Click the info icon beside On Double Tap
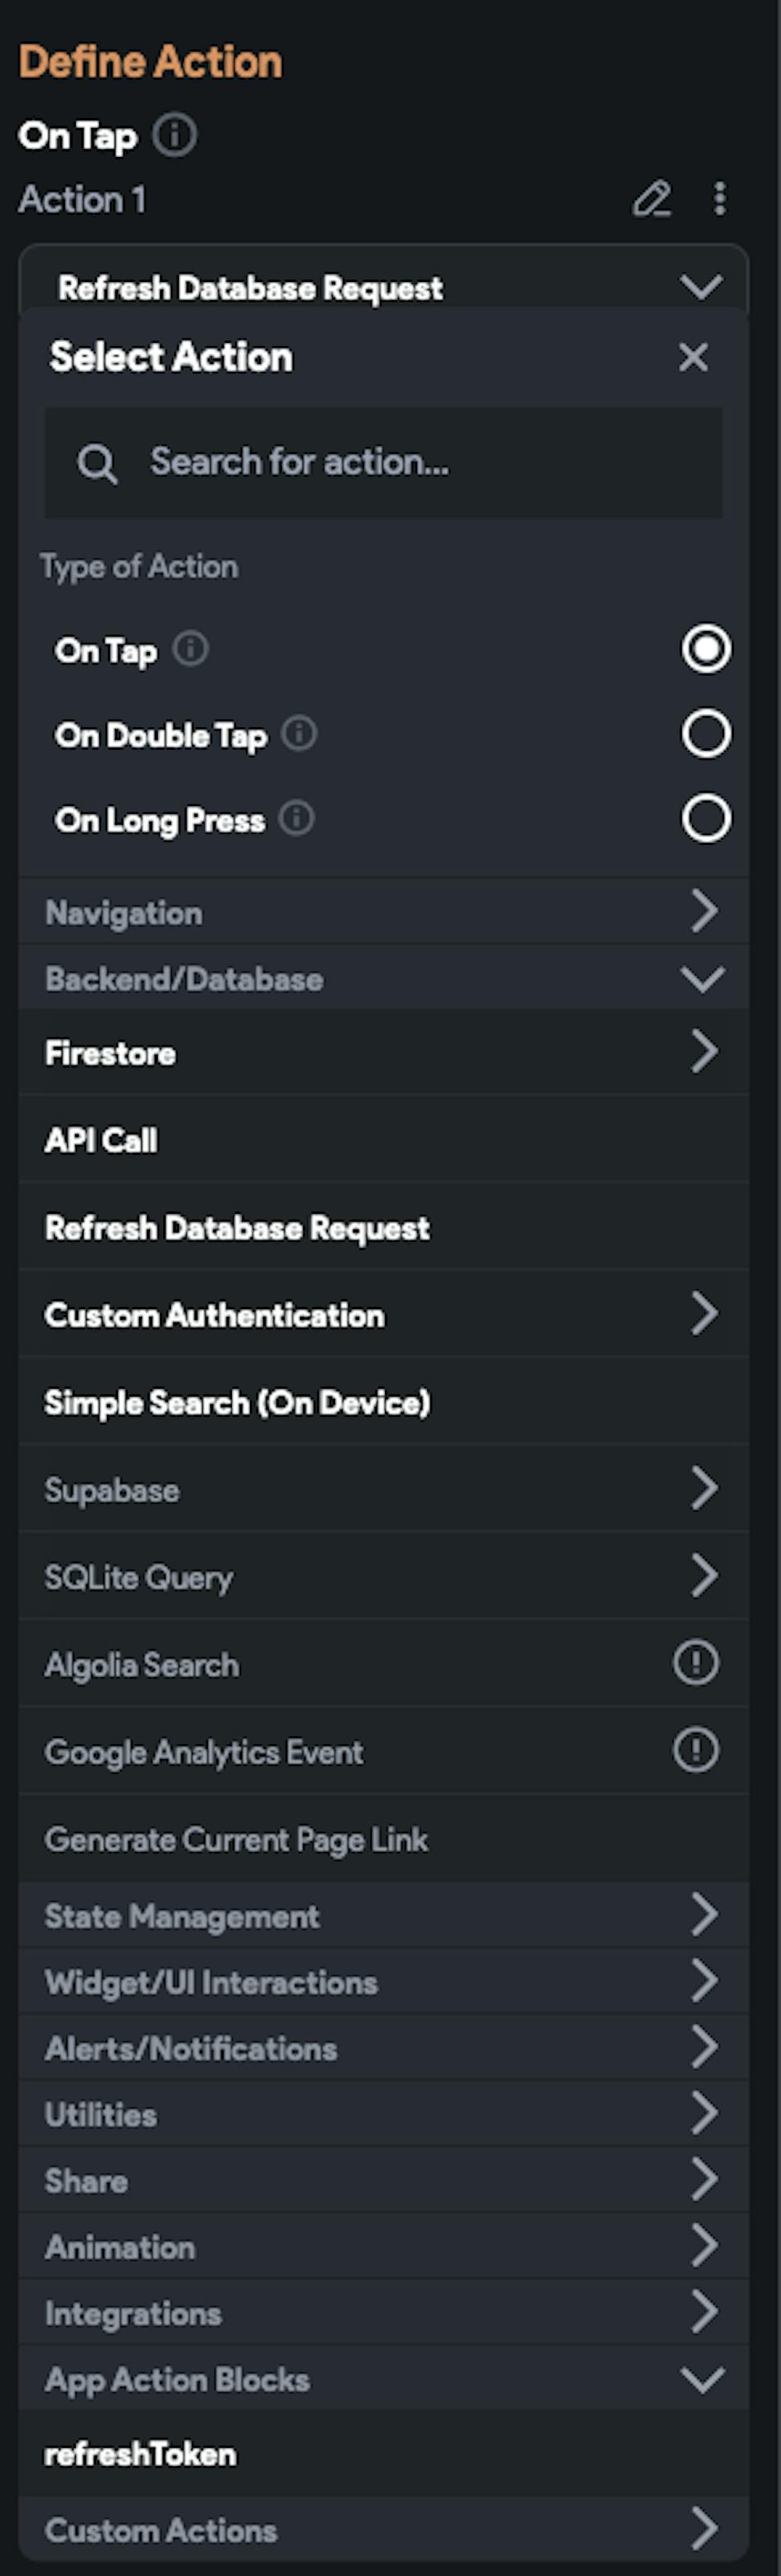The width and height of the screenshot is (781, 2576). coord(299,734)
